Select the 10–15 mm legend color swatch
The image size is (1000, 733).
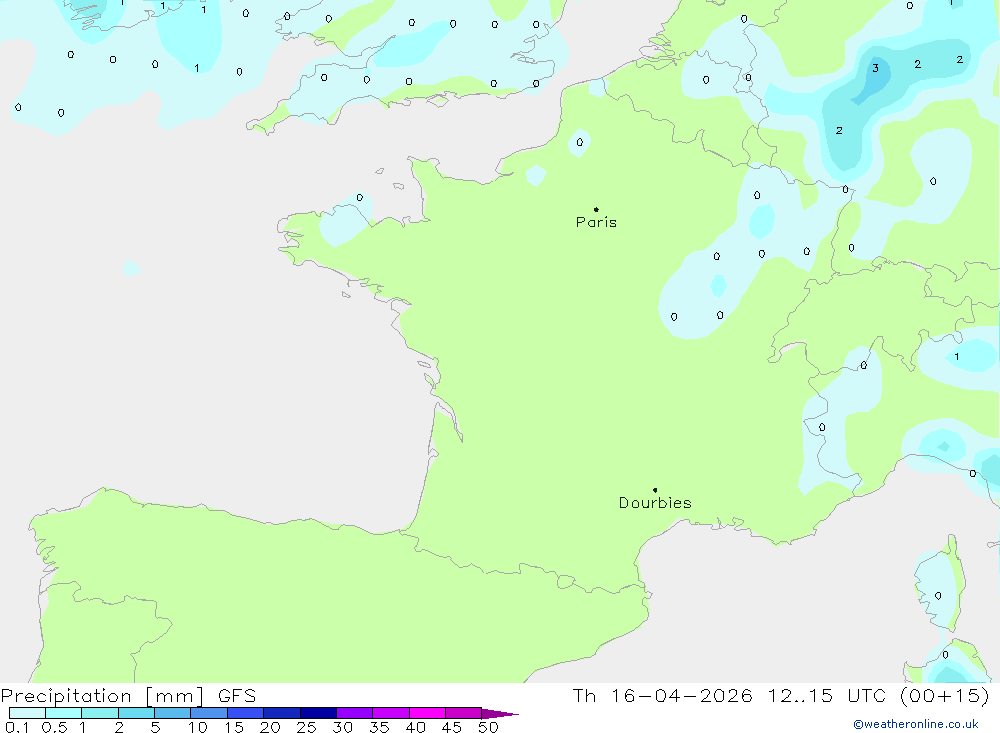(209, 713)
